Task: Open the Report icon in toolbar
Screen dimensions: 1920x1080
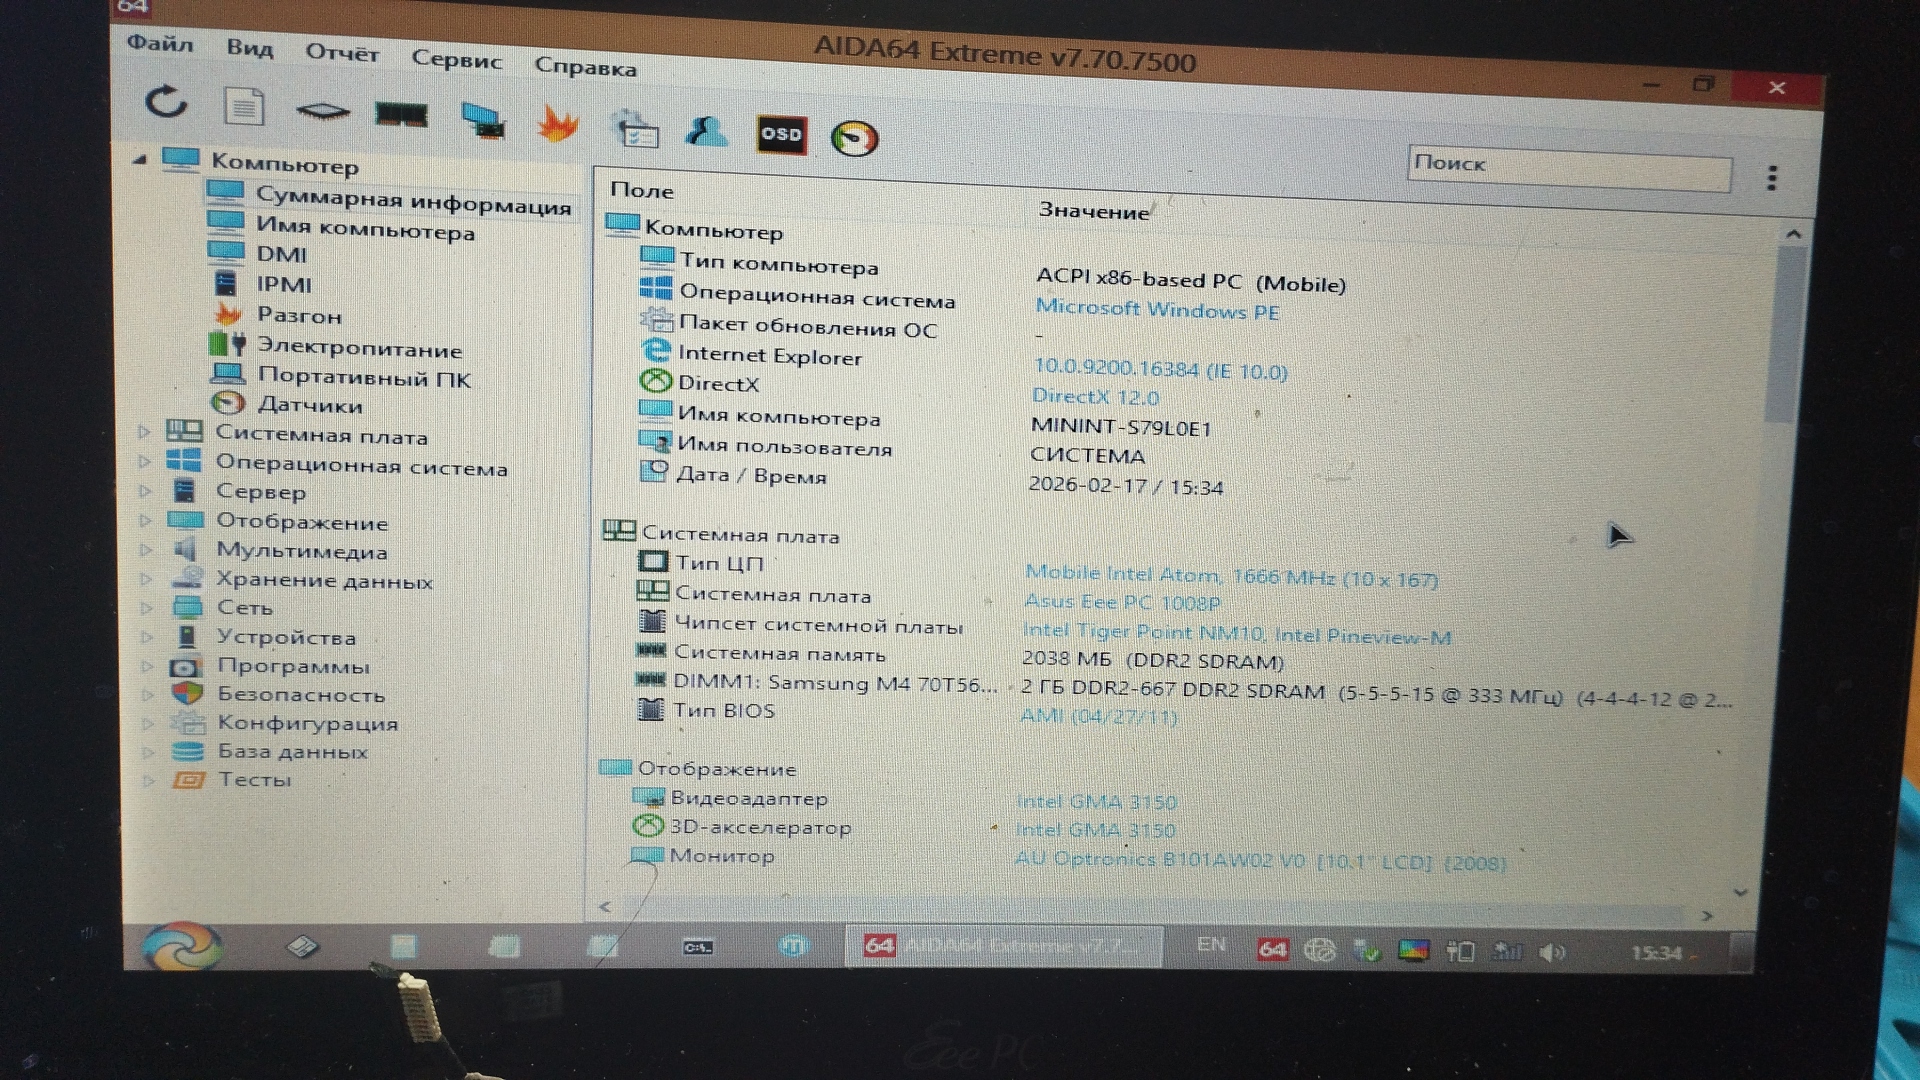Action: click(x=244, y=107)
